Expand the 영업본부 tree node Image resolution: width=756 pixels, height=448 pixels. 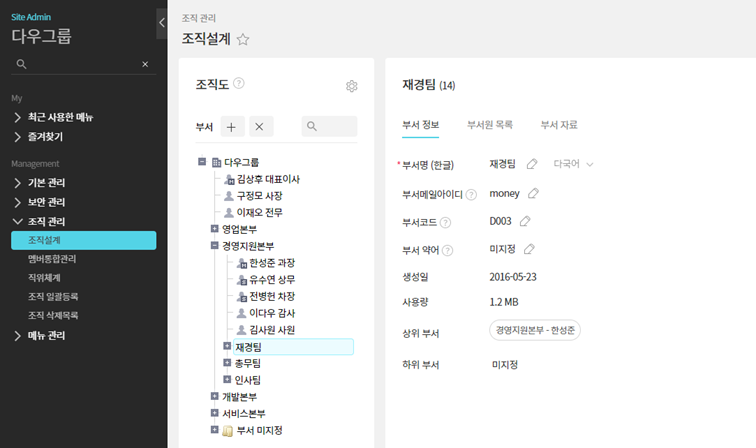215,229
